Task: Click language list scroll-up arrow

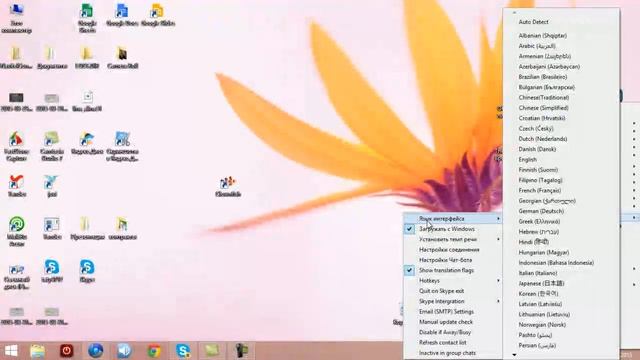Action: point(514,12)
